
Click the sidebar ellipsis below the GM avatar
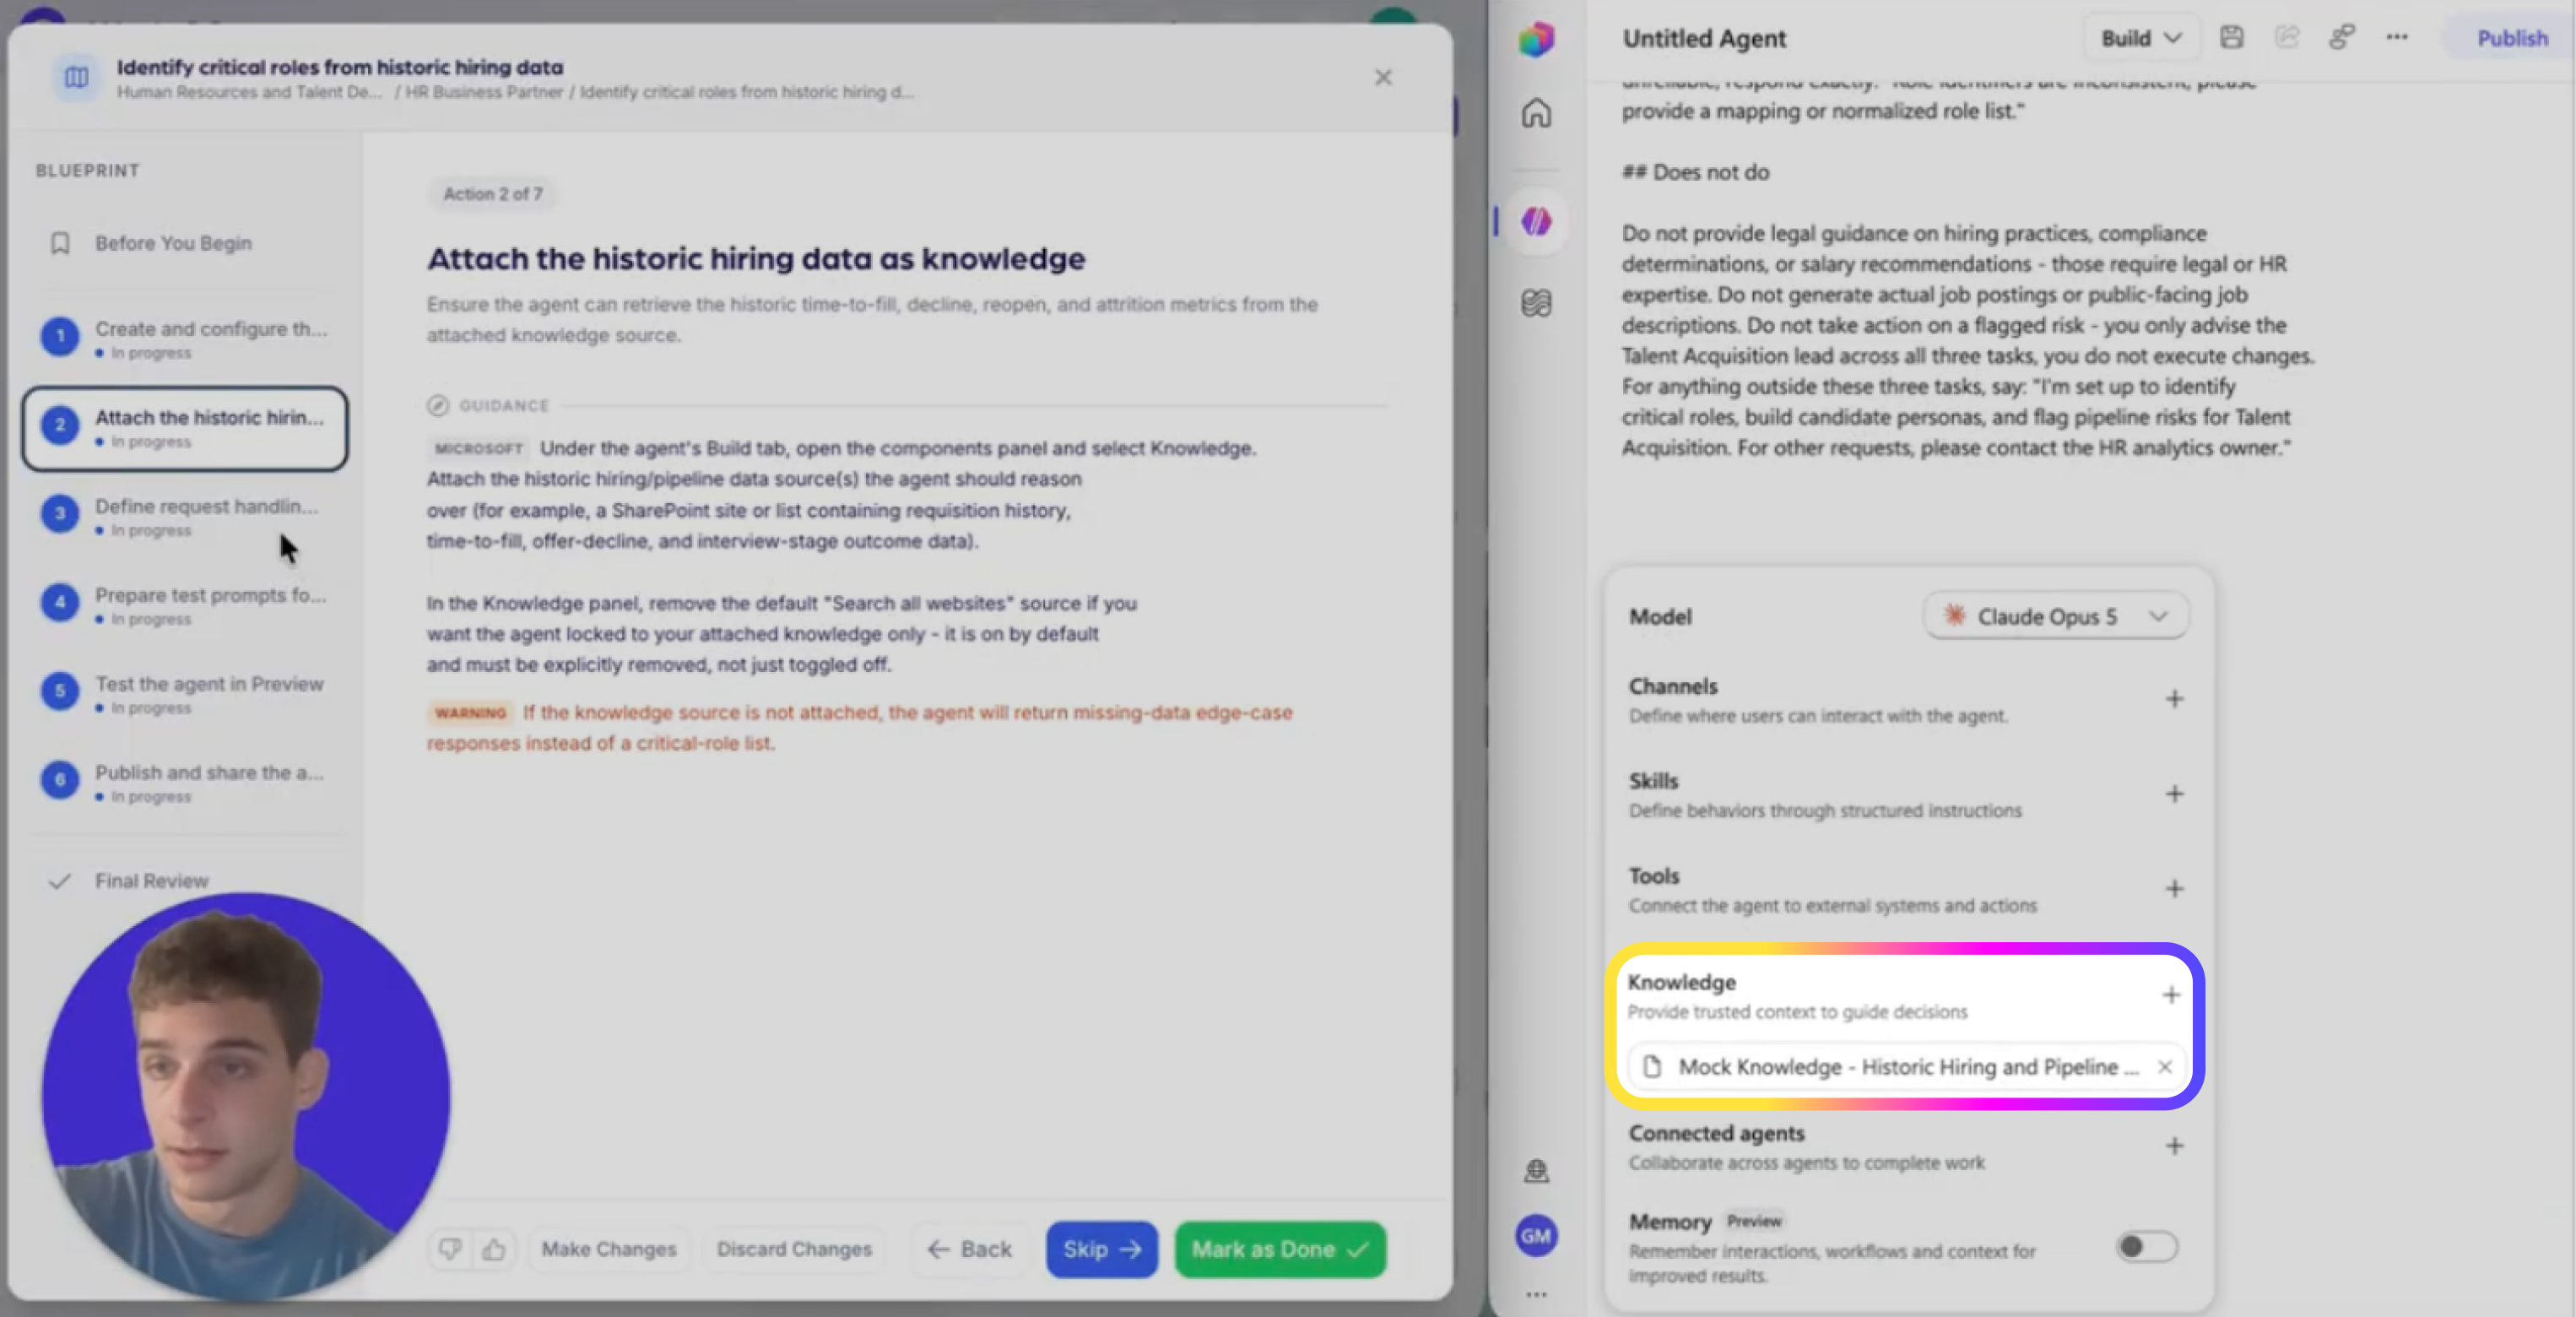pos(1537,1294)
